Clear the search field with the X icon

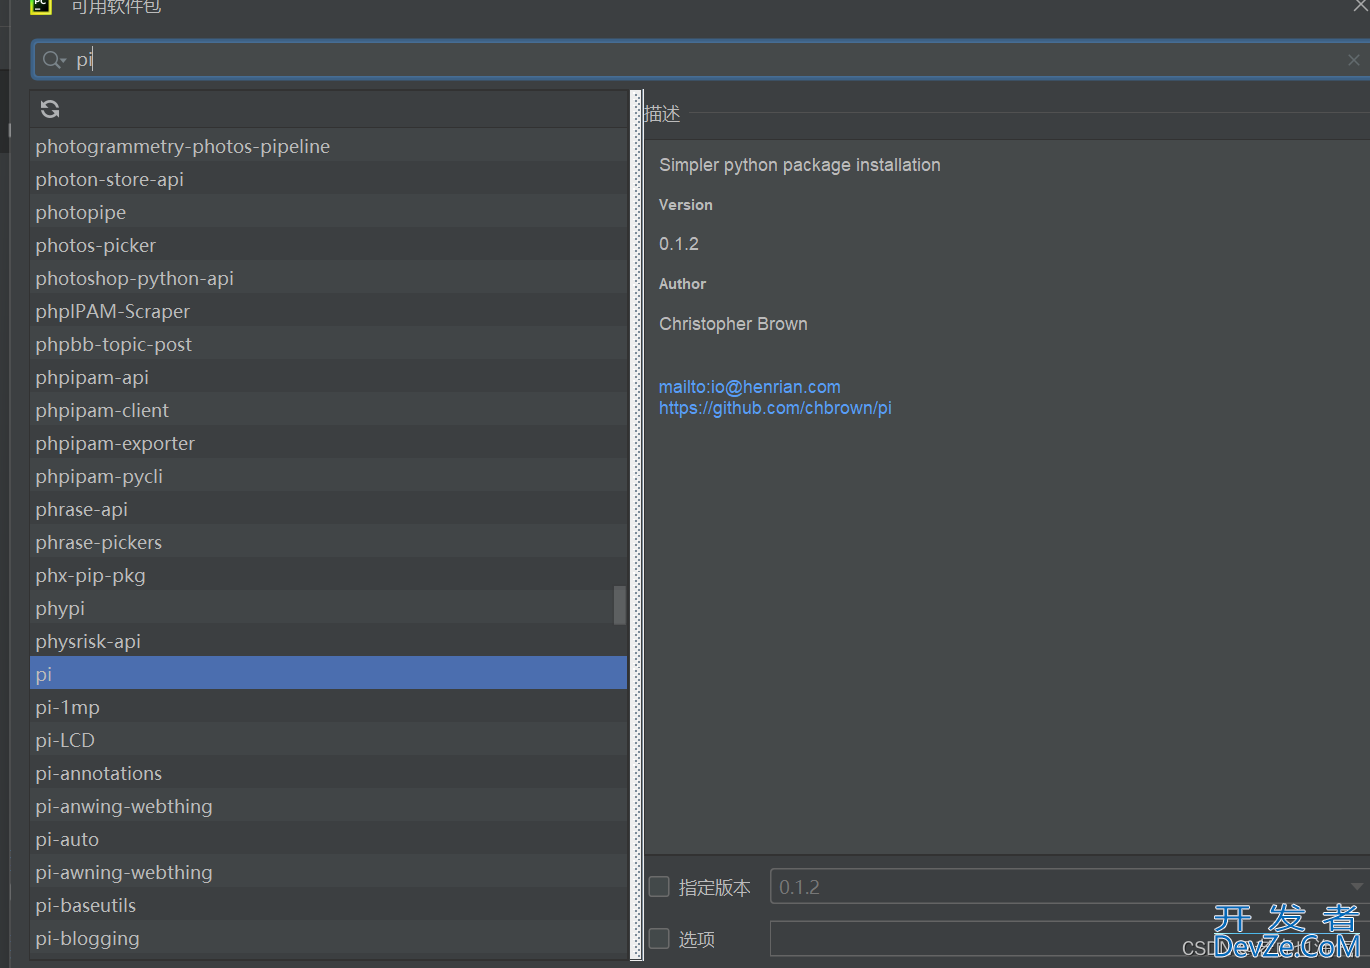pos(1353,60)
